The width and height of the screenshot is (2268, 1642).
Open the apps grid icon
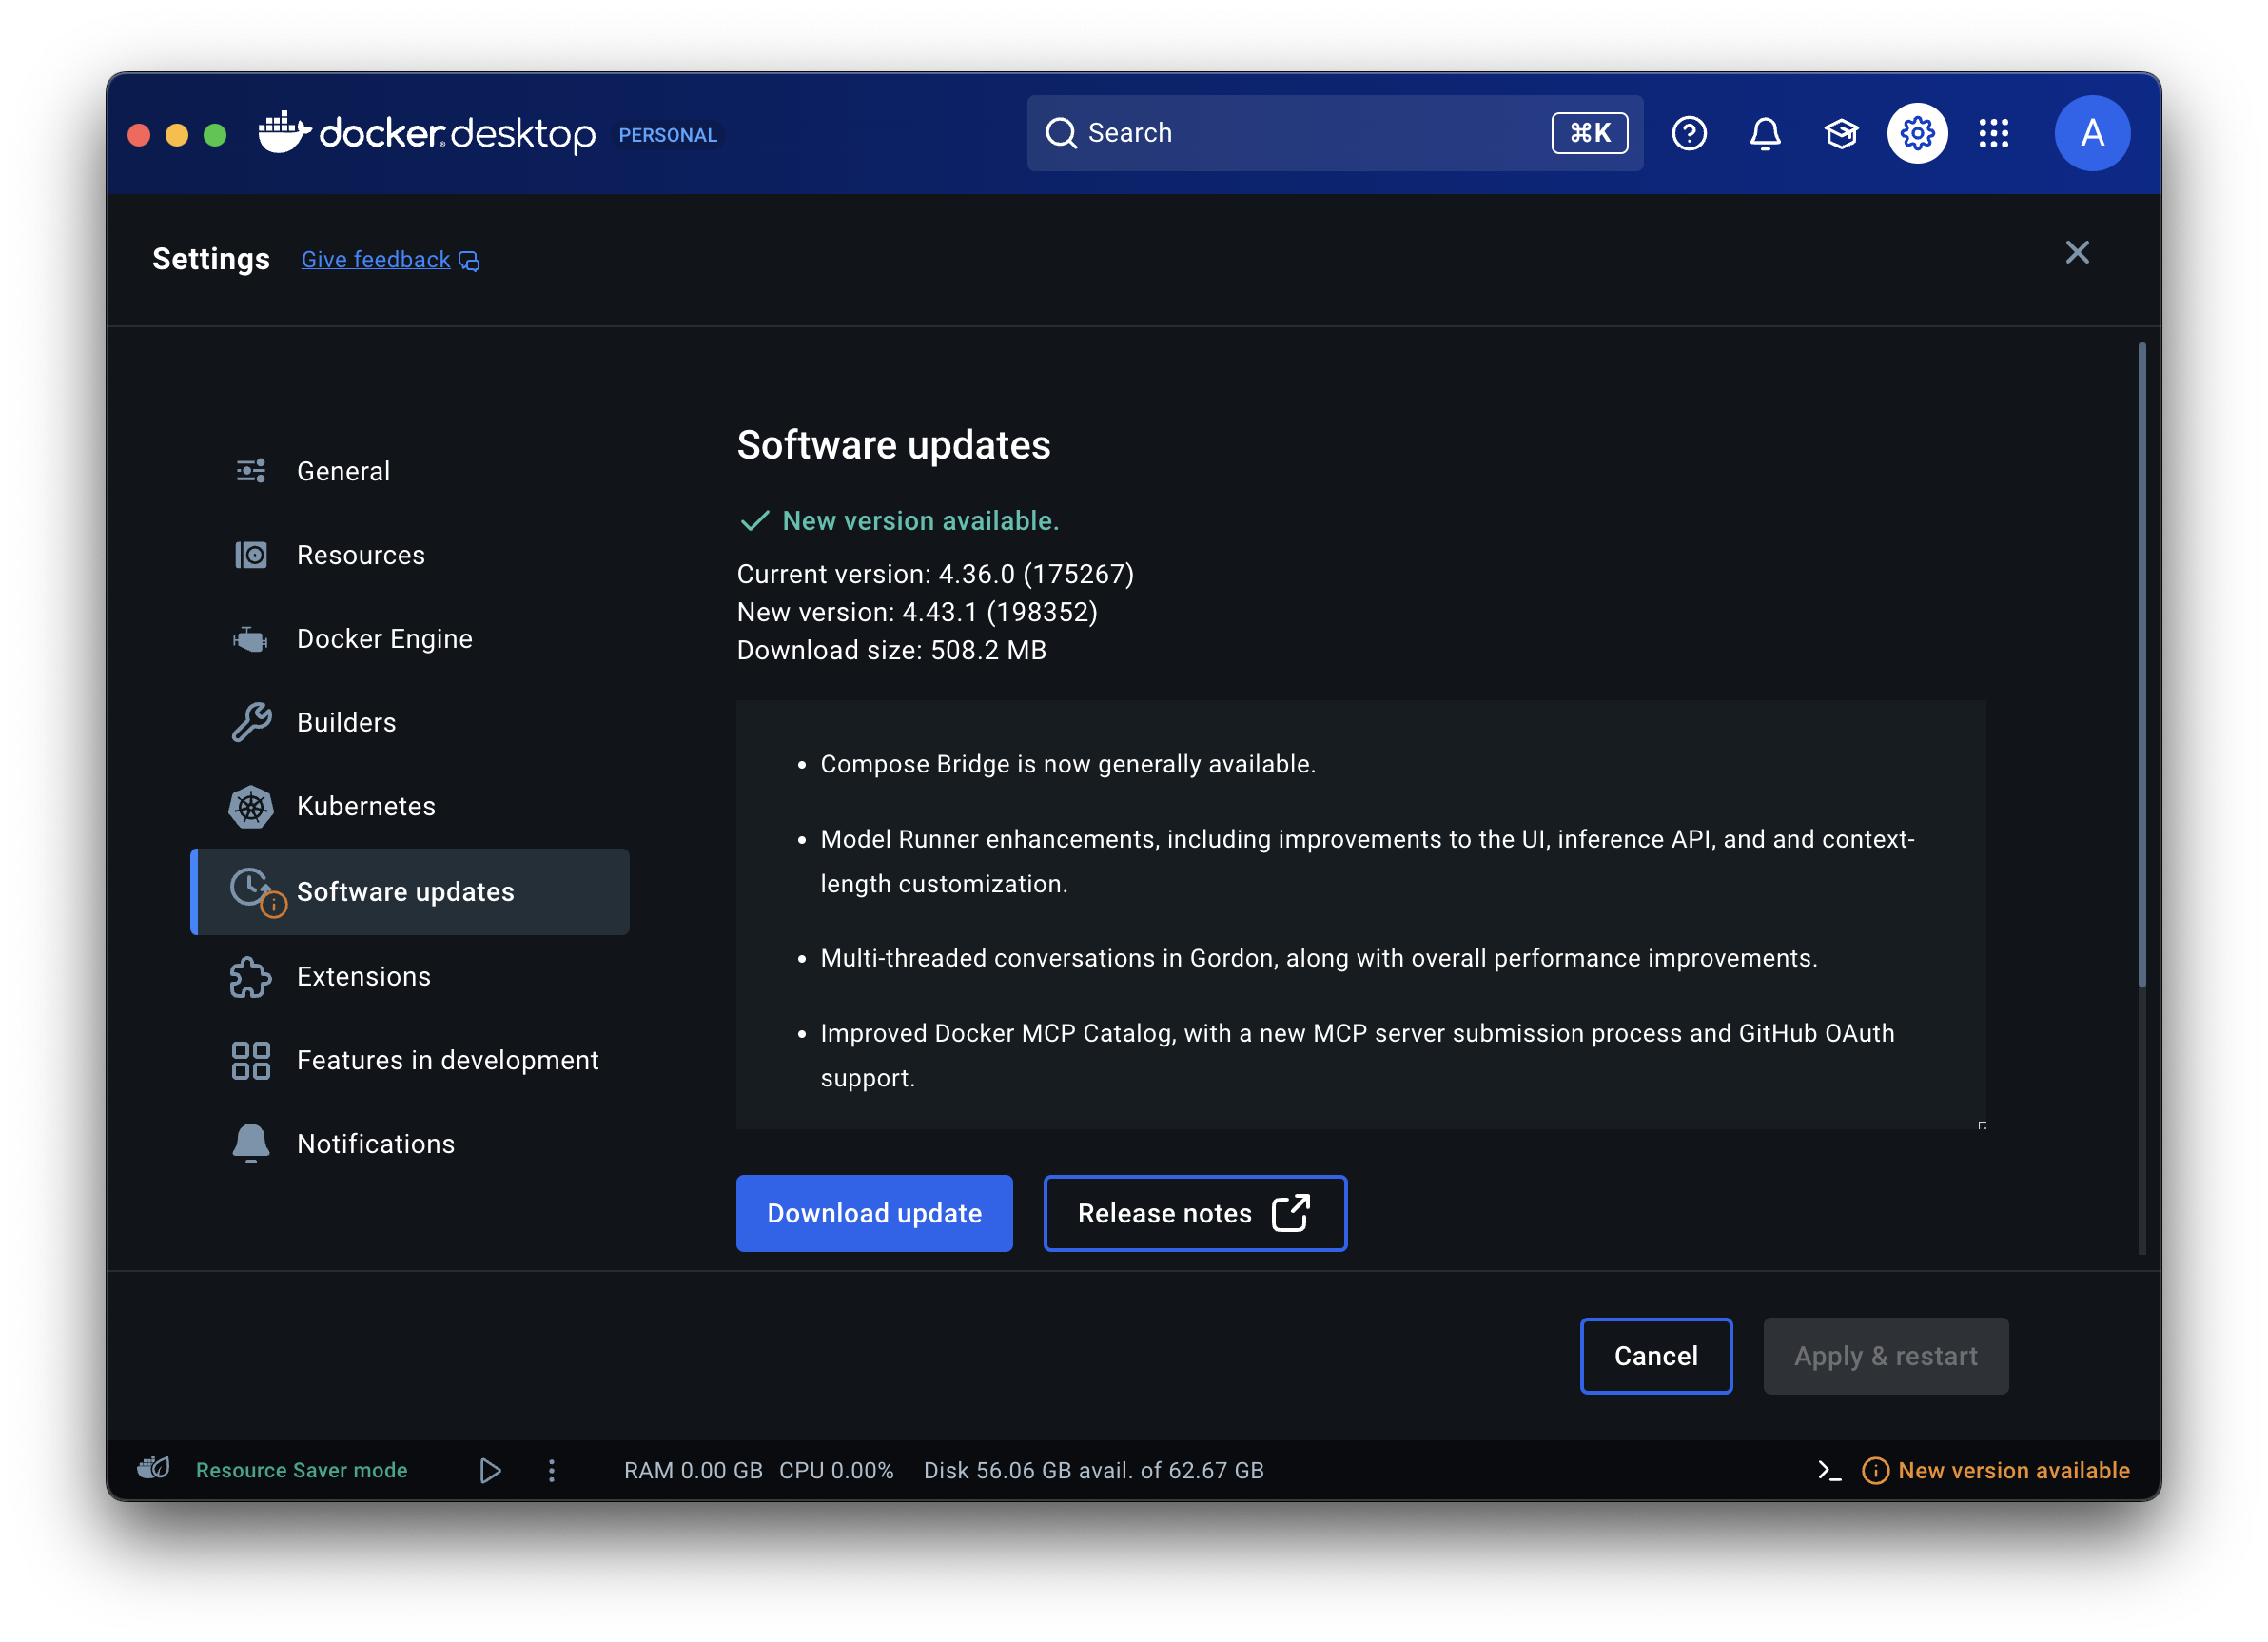coord(1993,133)
